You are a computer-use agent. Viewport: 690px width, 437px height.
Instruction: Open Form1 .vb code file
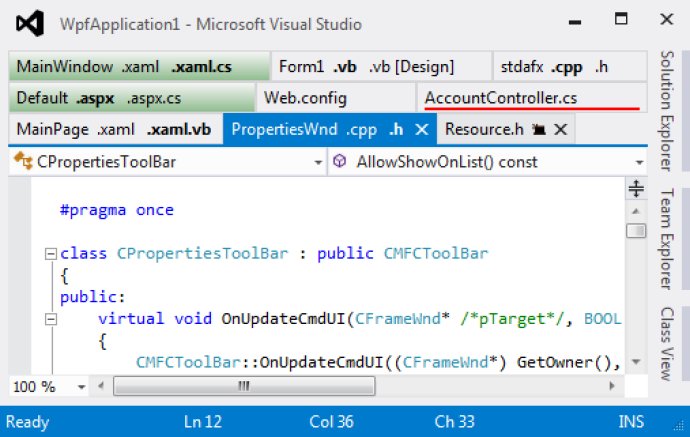pyautogui.click(x=345, y=66)
